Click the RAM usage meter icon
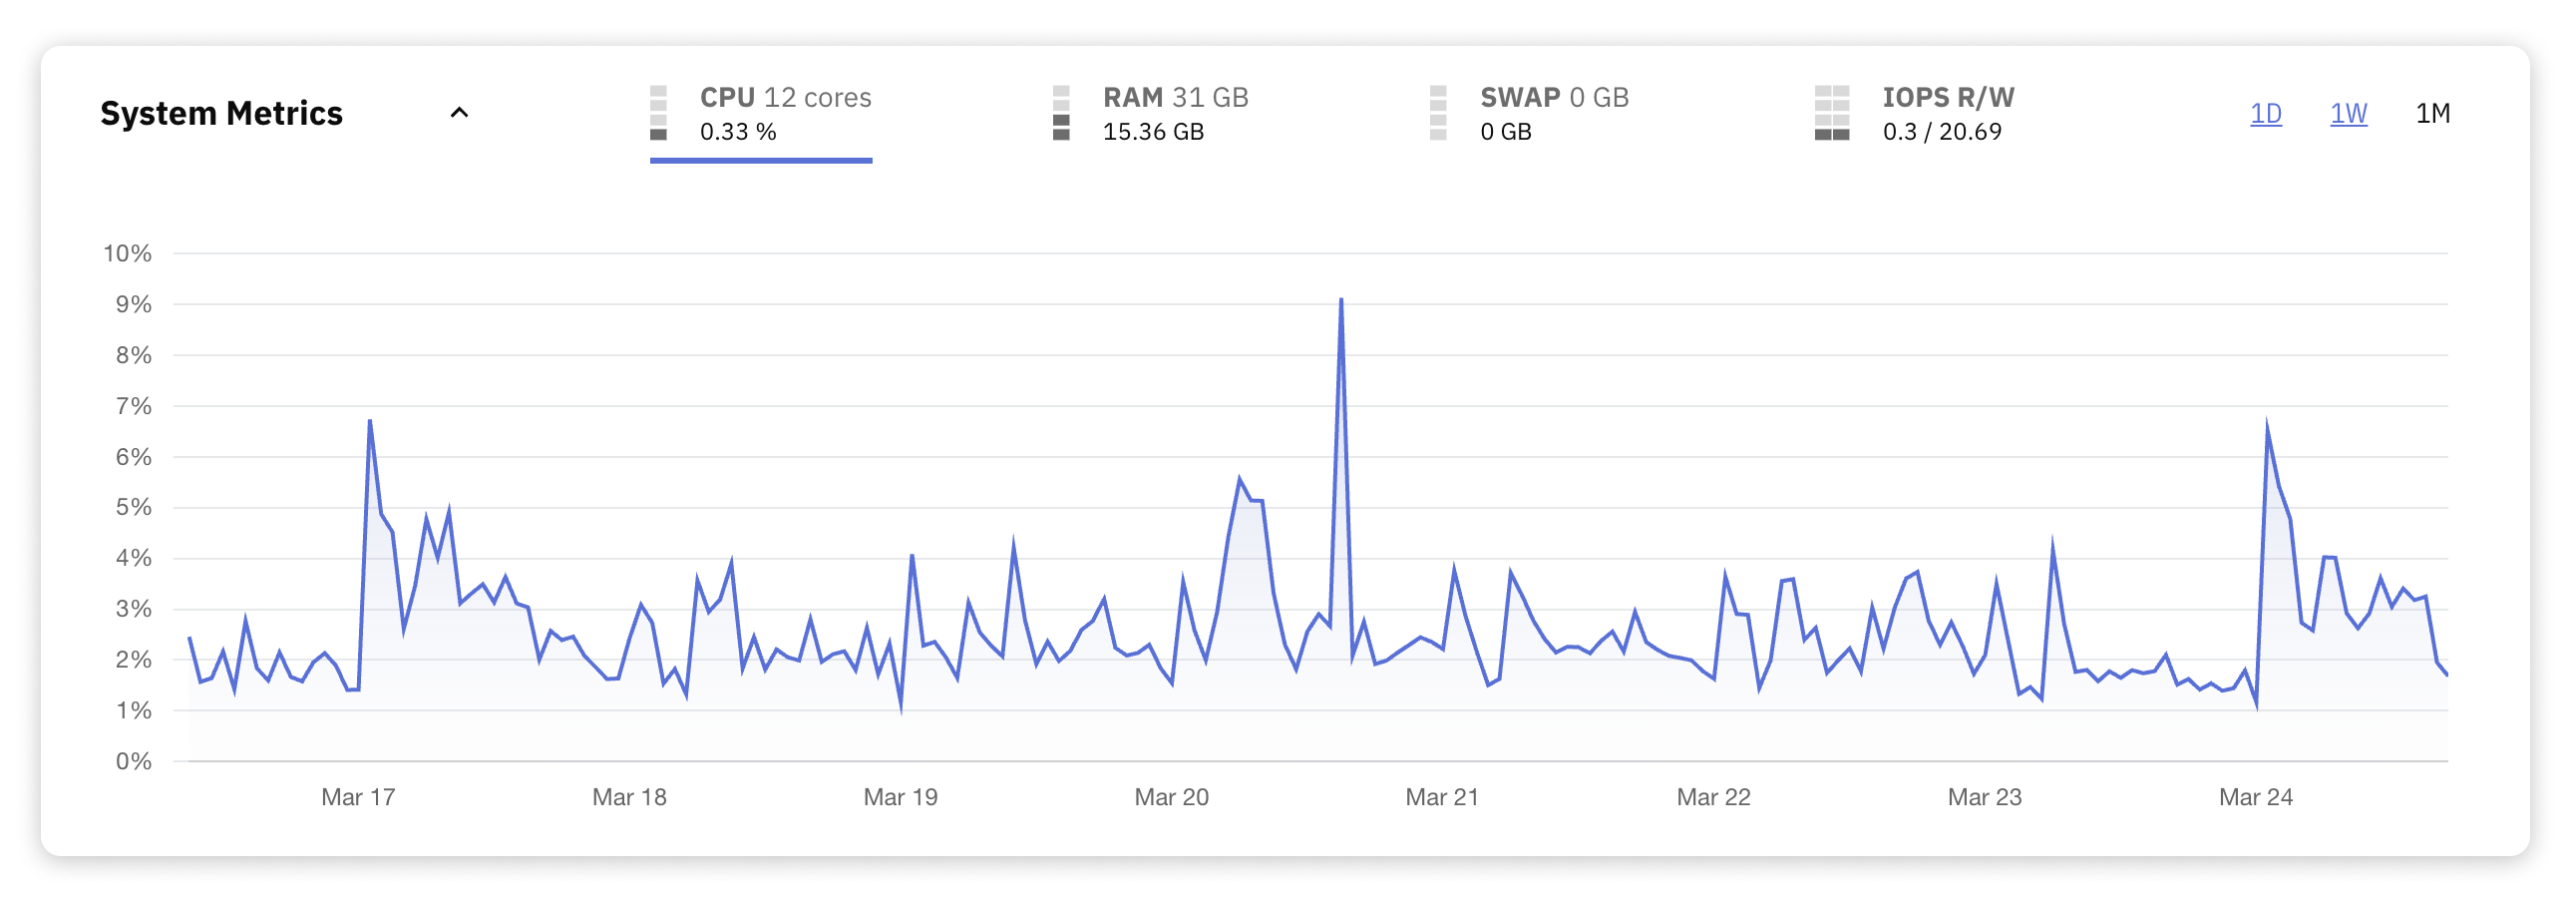The image size is (2576, 910). 1062,113
